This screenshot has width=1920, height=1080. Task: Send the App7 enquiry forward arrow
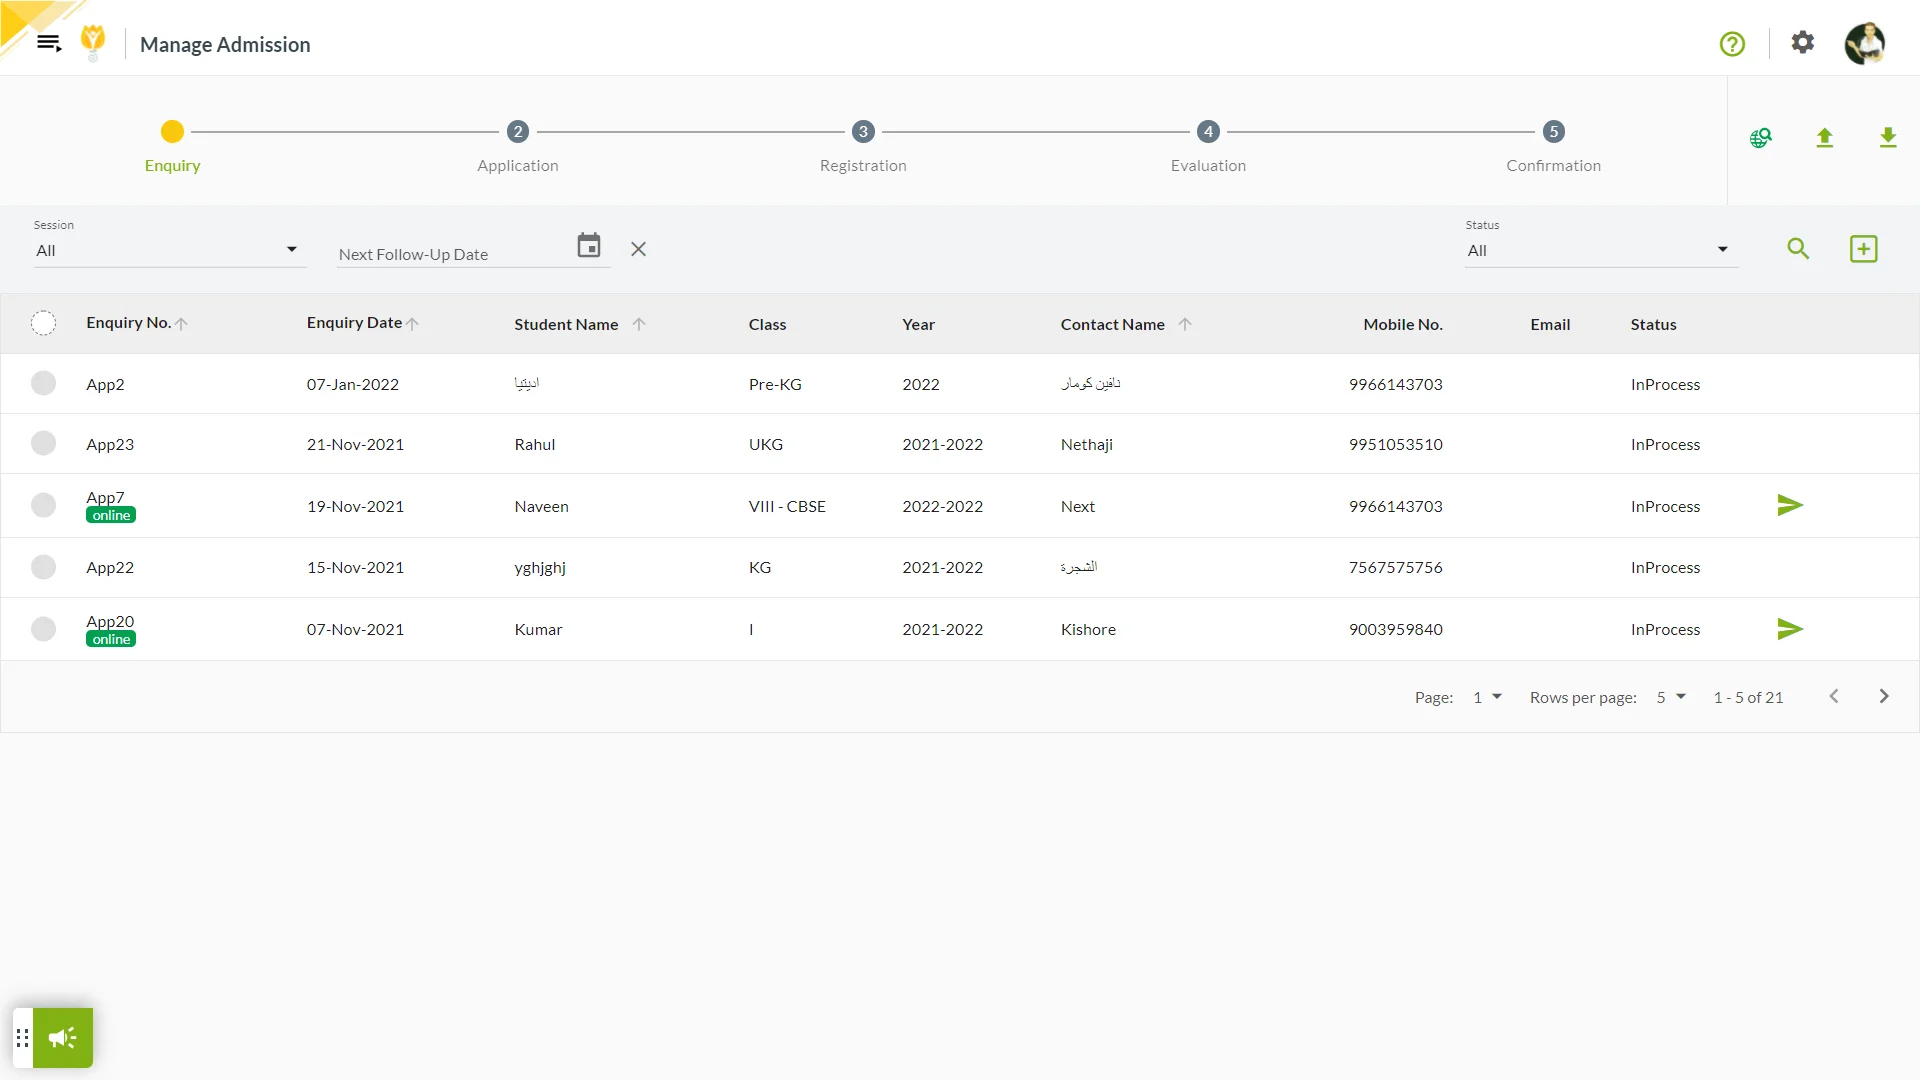1790,506
